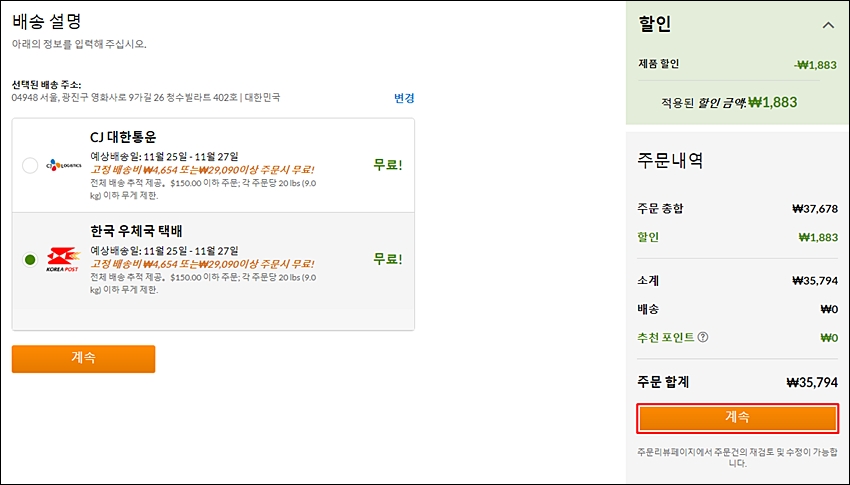Click the CJ 대한통운 shipping option title
This screenshot has width=850, height=485.
[x=124, y=137]
